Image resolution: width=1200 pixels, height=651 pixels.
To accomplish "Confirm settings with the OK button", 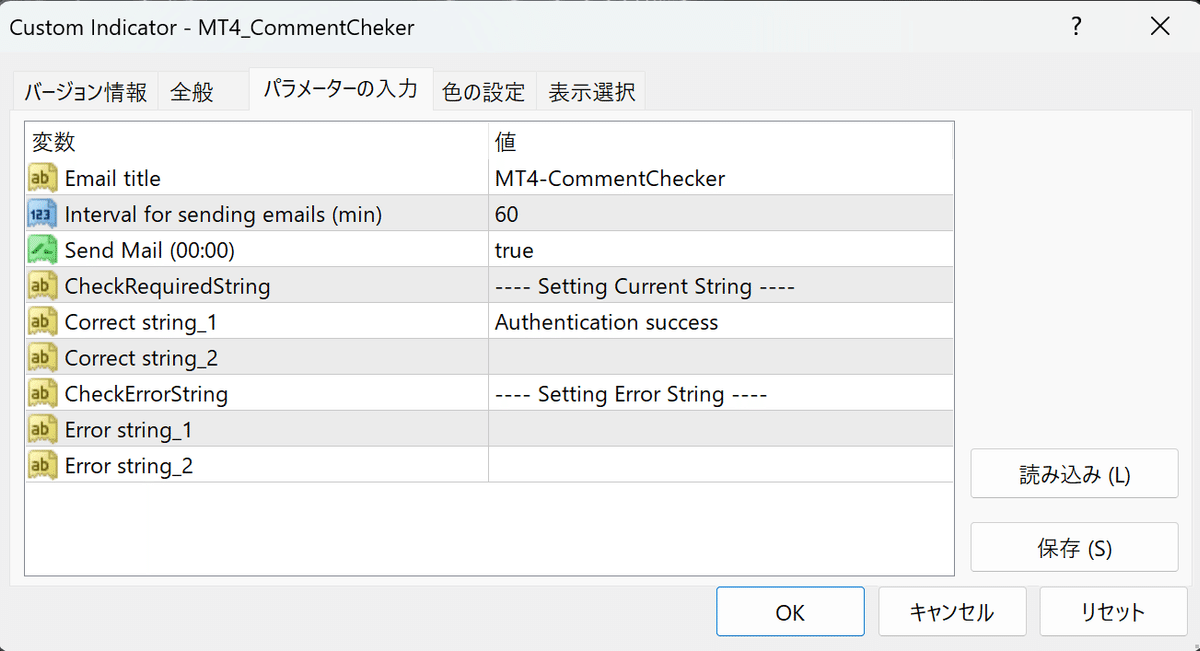I will point(790,612).
